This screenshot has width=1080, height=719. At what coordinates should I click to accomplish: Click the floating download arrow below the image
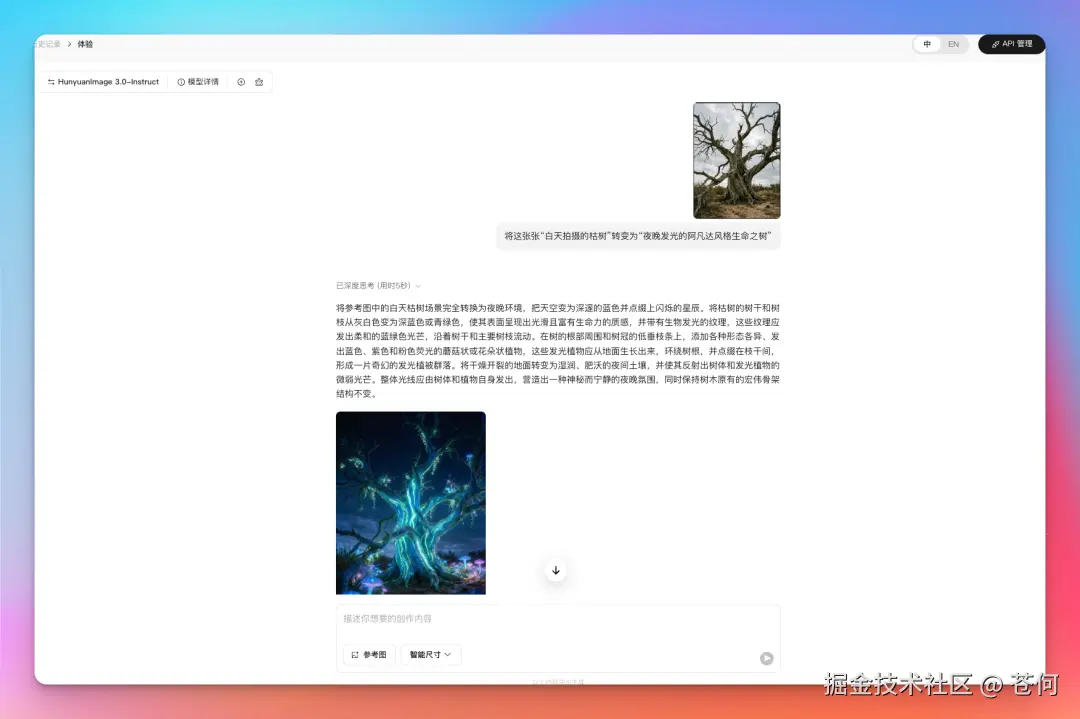pyautogui.click(x=555, y=570)
